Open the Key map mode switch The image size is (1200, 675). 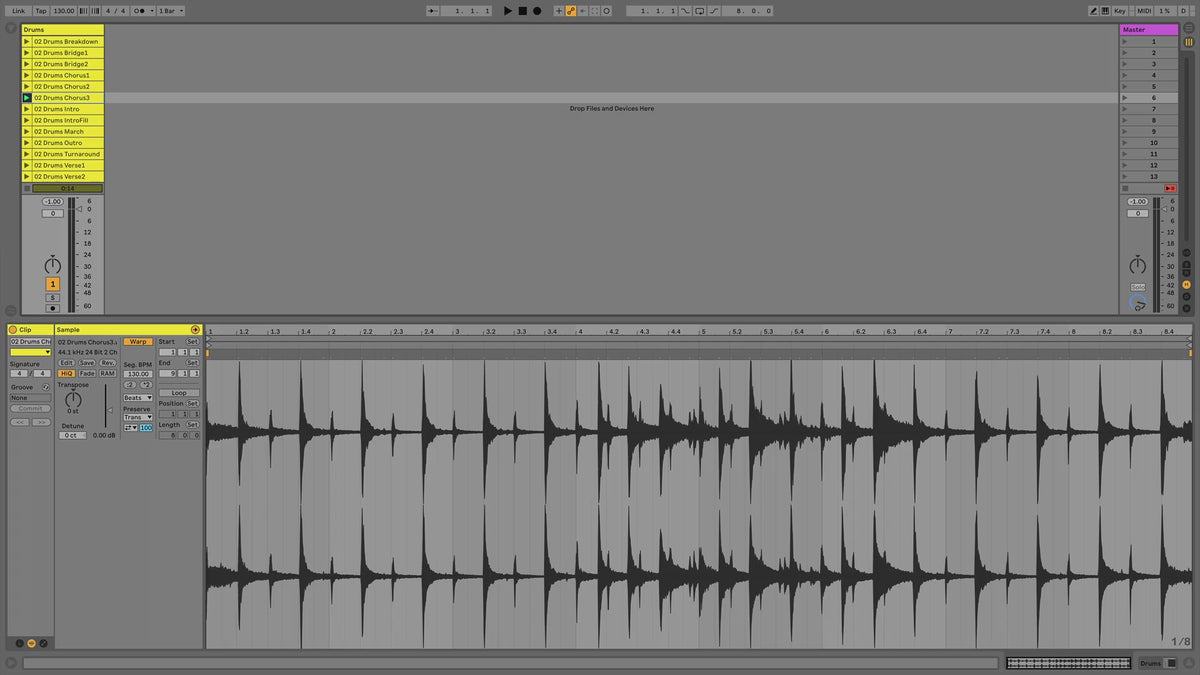tap(1119, 11)
